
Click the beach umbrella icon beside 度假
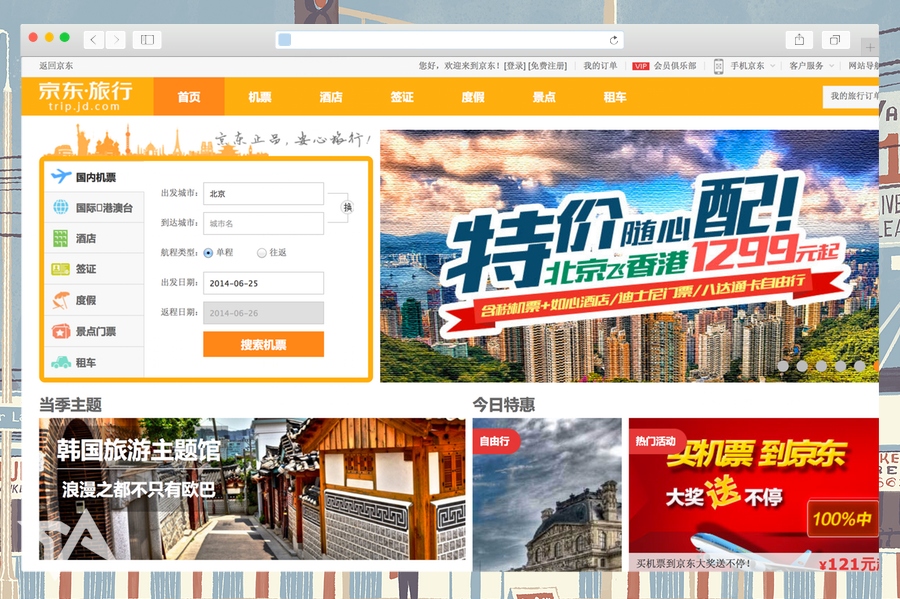point(61,300)
